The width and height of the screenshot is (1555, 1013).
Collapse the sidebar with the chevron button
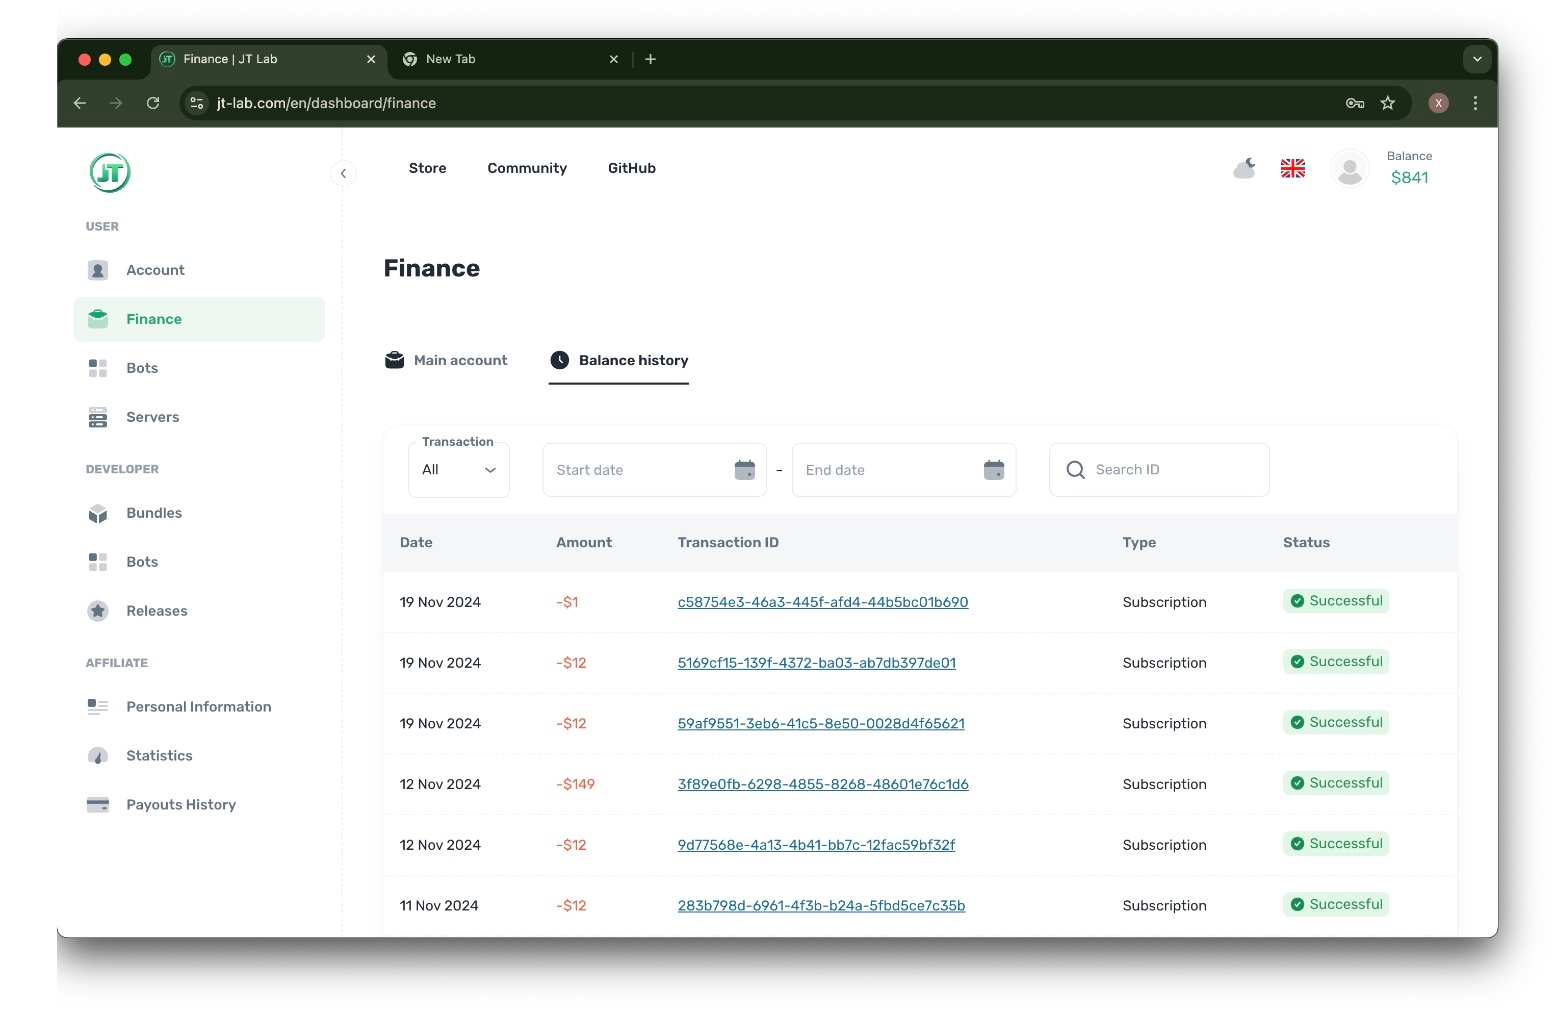click(x=343, y=173)
